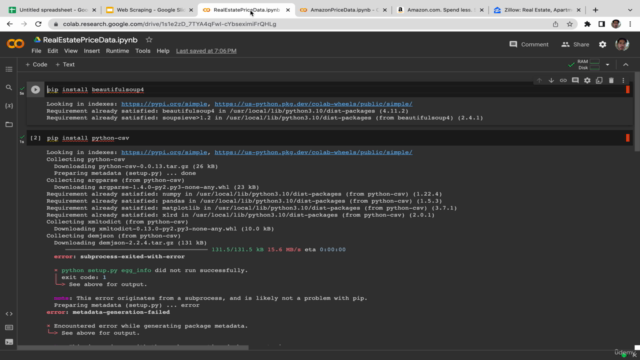Image resolution: width=640 pixels, height=360 pixels.
Task: Collapse the Colab header with the chevron
Action: coord(626,64)
